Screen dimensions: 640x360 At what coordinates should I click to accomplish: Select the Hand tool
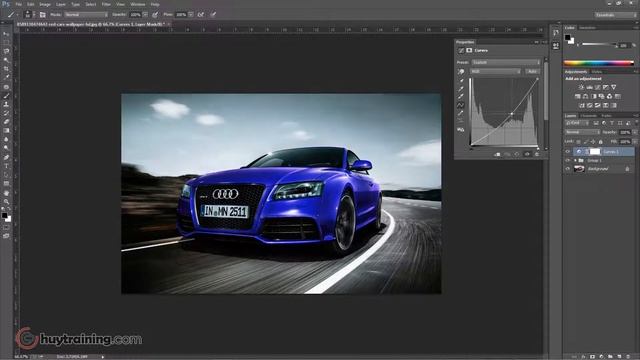coord(6,193)
